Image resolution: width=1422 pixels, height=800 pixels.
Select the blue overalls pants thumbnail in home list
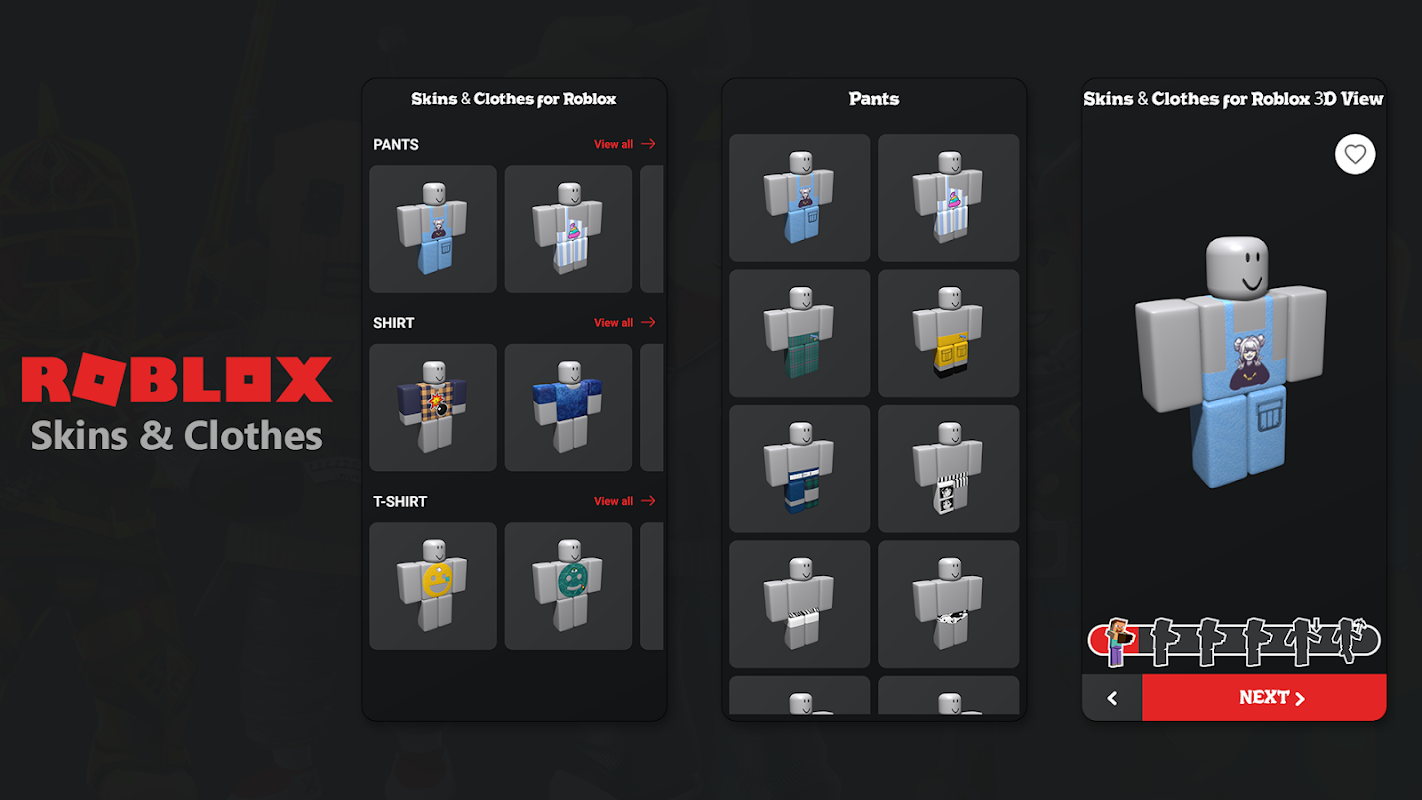433,229
